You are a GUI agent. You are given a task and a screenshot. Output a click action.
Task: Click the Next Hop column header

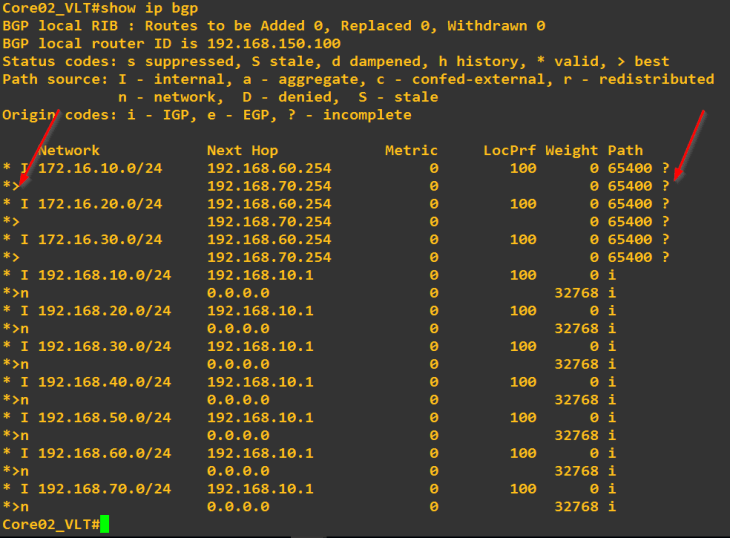tap(242, 150)
